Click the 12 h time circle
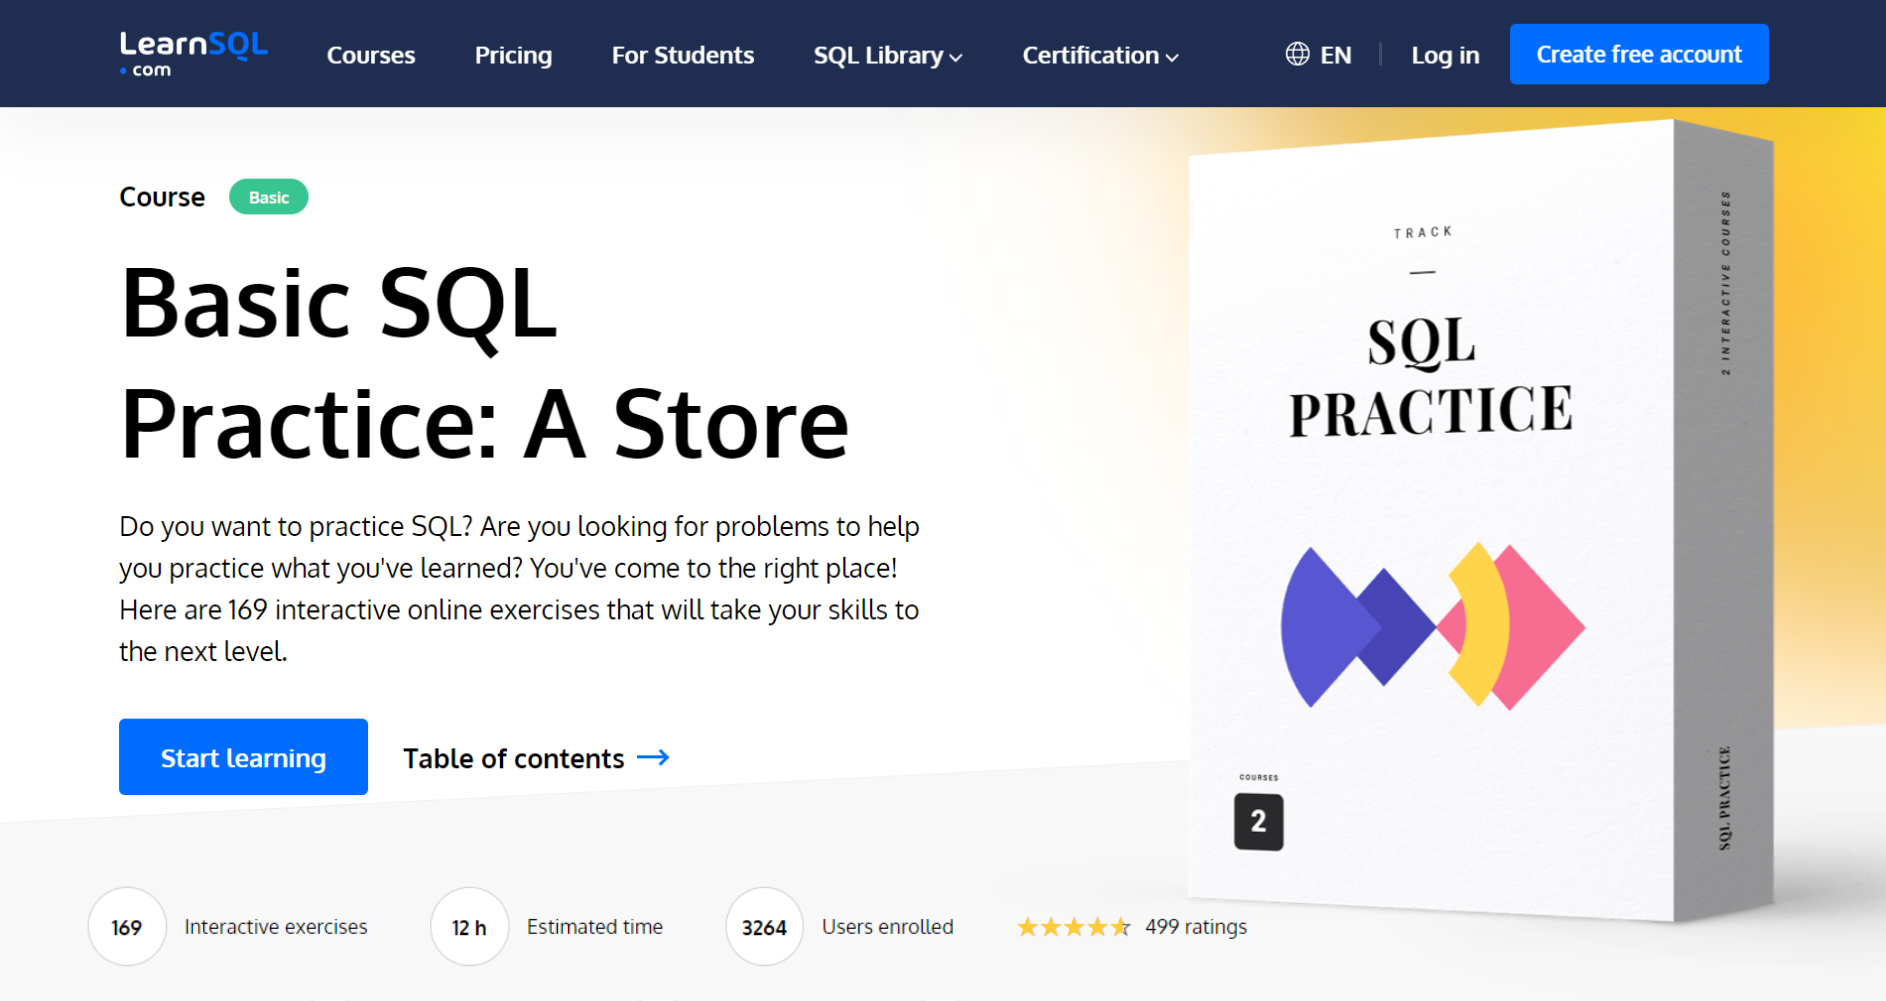Viewport: 1886px width, 1001px height. 469,927
